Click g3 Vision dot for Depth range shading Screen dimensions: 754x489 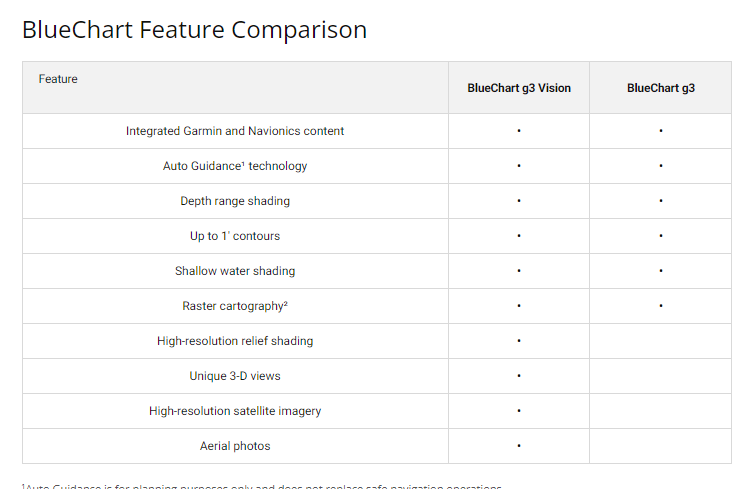[x=519, y=201]
